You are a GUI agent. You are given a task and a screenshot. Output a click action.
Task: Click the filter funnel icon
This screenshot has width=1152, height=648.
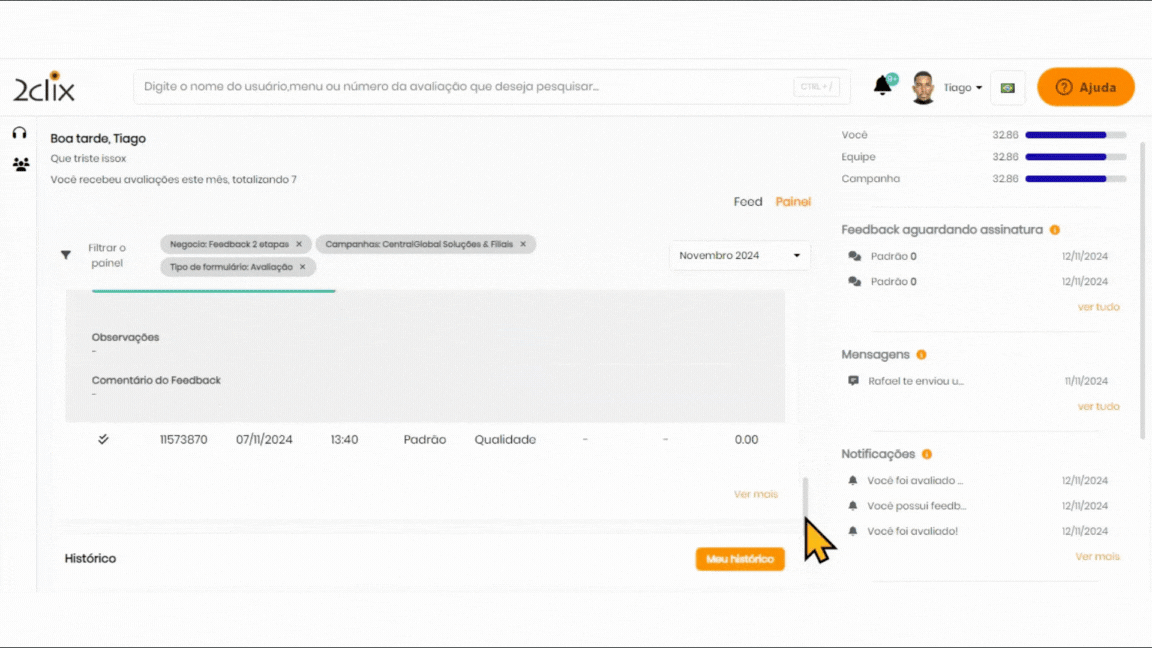click(66, 255)
